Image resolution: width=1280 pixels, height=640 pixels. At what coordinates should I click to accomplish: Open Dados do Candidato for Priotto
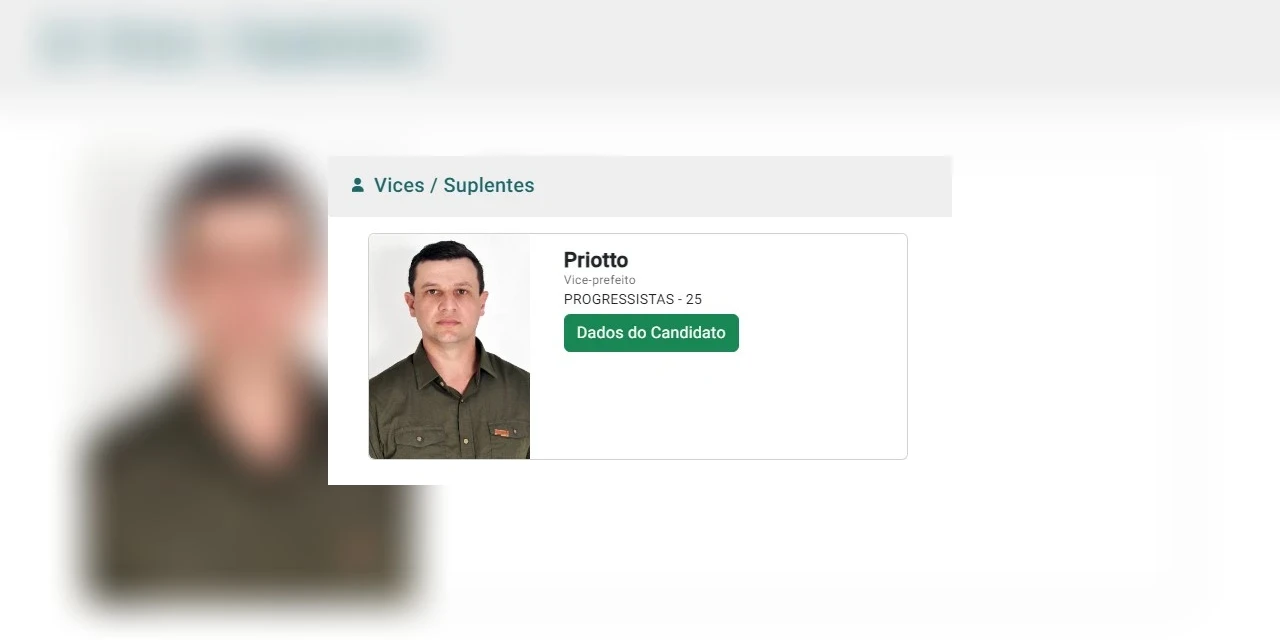pyautogui.click(x=651, y=333)
